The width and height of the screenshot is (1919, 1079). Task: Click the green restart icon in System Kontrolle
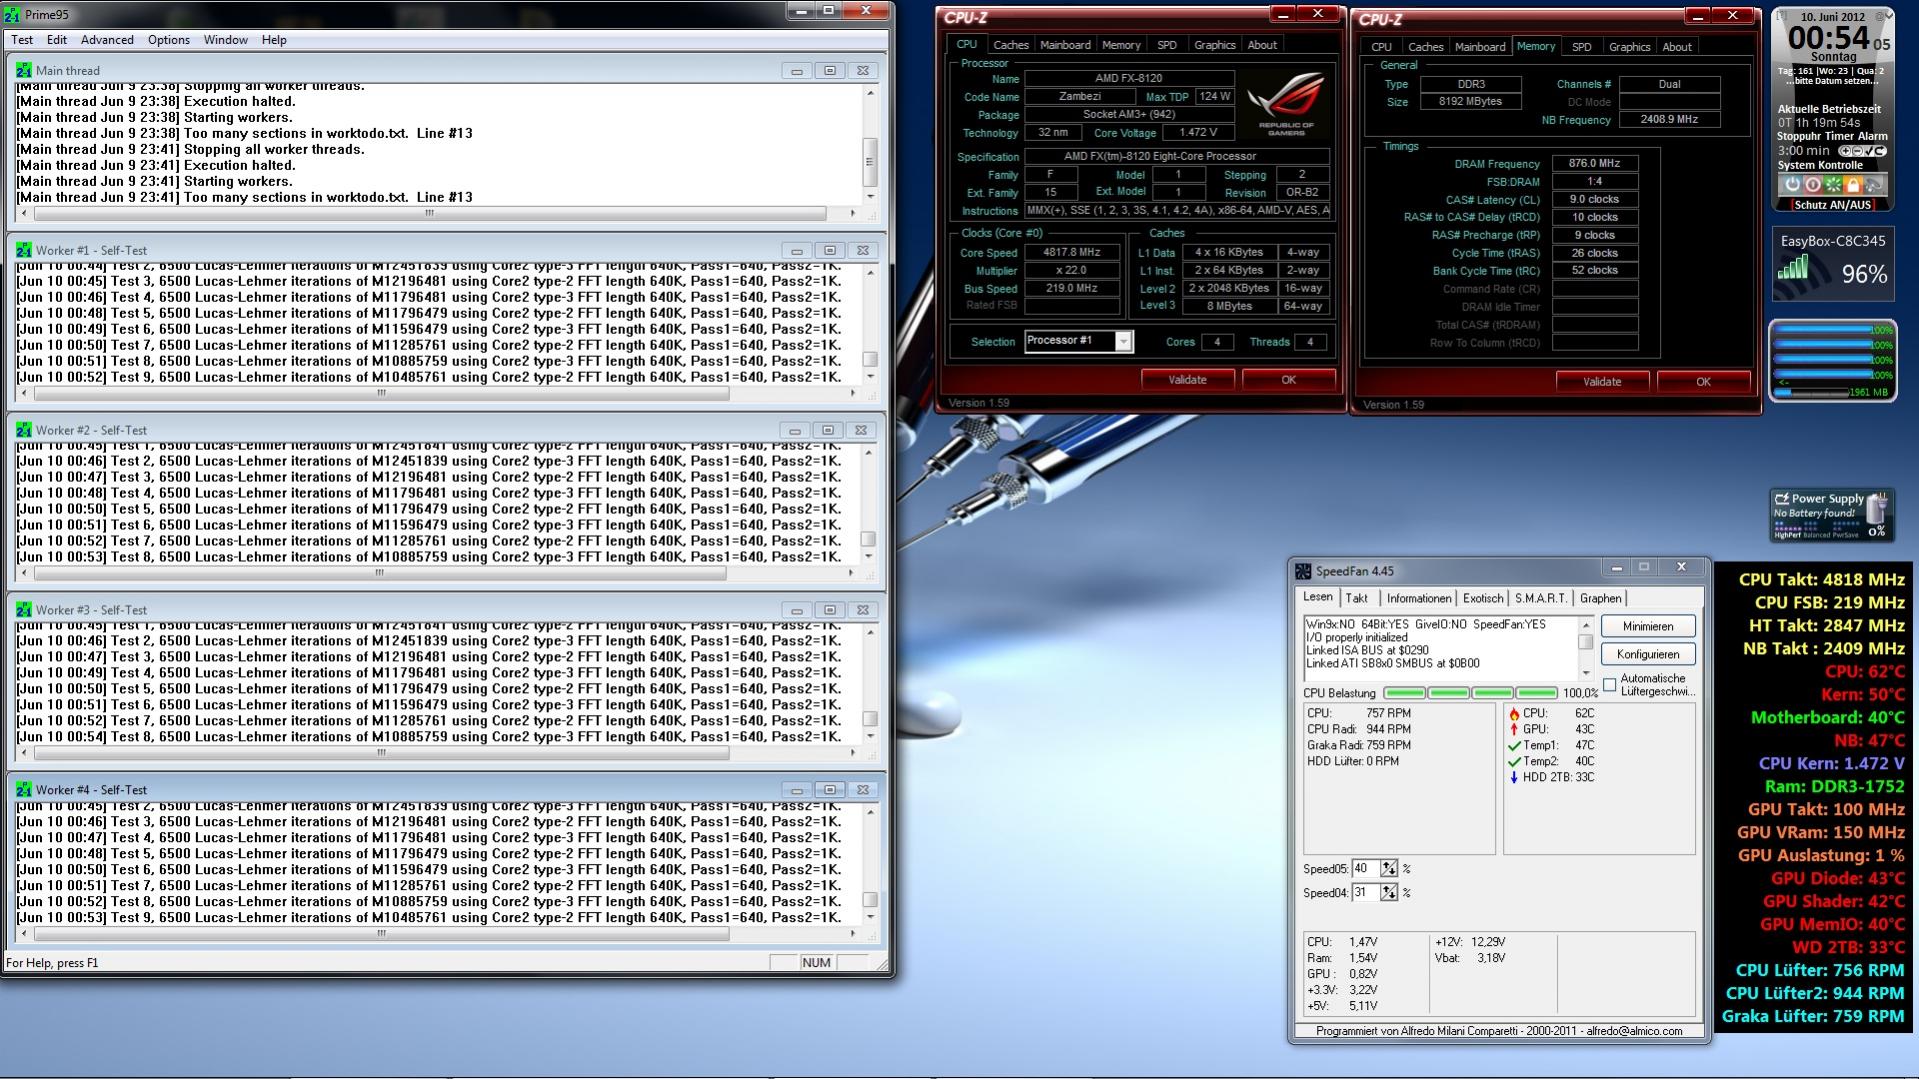coord(1833,185)
